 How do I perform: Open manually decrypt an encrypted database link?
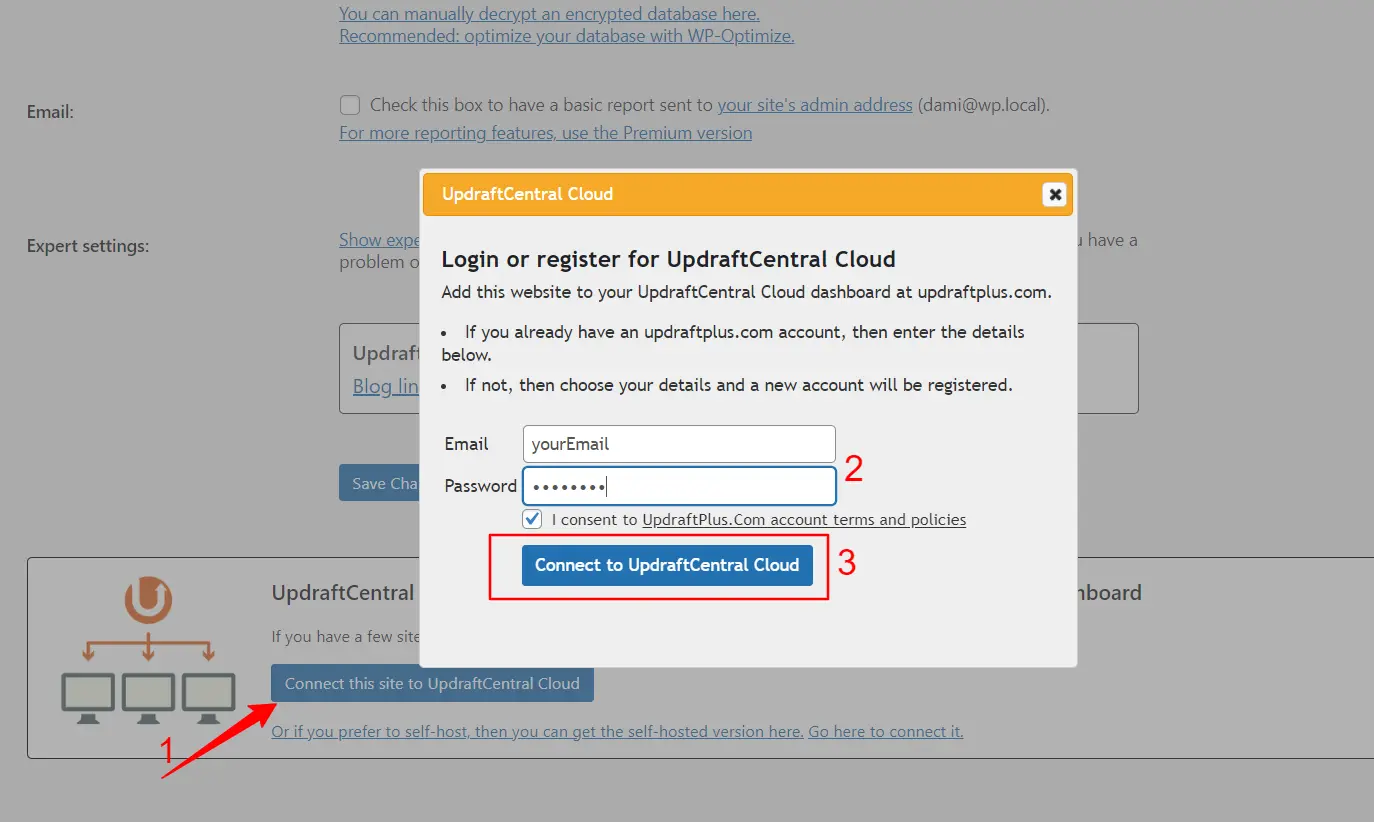pyautogui.click(x=549, y=14)
